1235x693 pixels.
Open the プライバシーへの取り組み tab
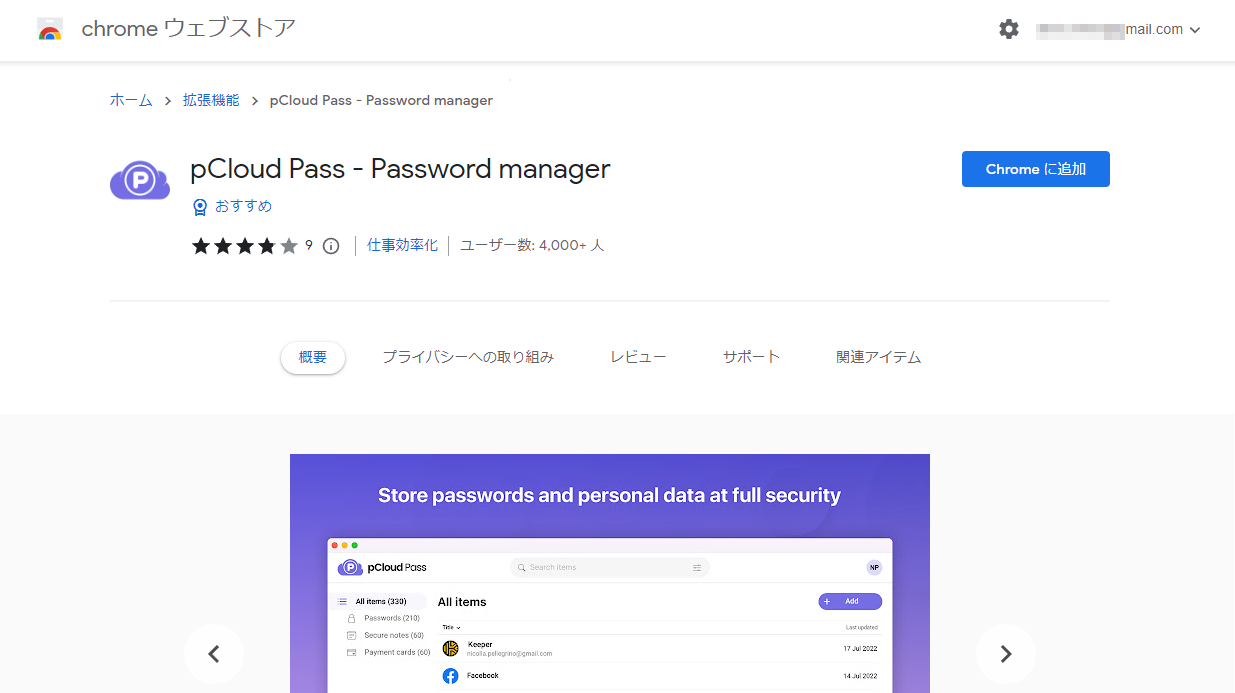pyautogui.click(x=468, y=357)
